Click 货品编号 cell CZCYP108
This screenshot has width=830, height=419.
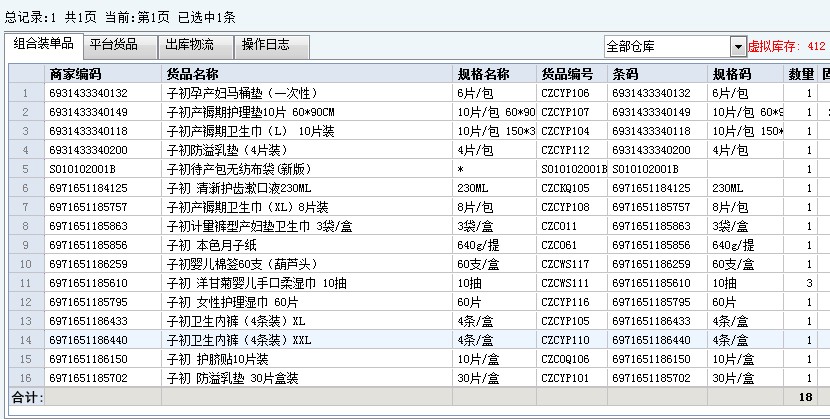tap(572, 207)
